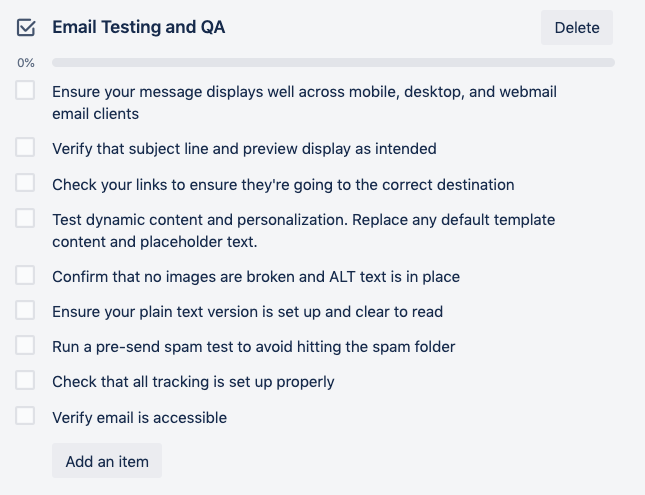Check the plain text version checkbox
The width and height of the screenshot is (645, 495).
click(26, 311)
